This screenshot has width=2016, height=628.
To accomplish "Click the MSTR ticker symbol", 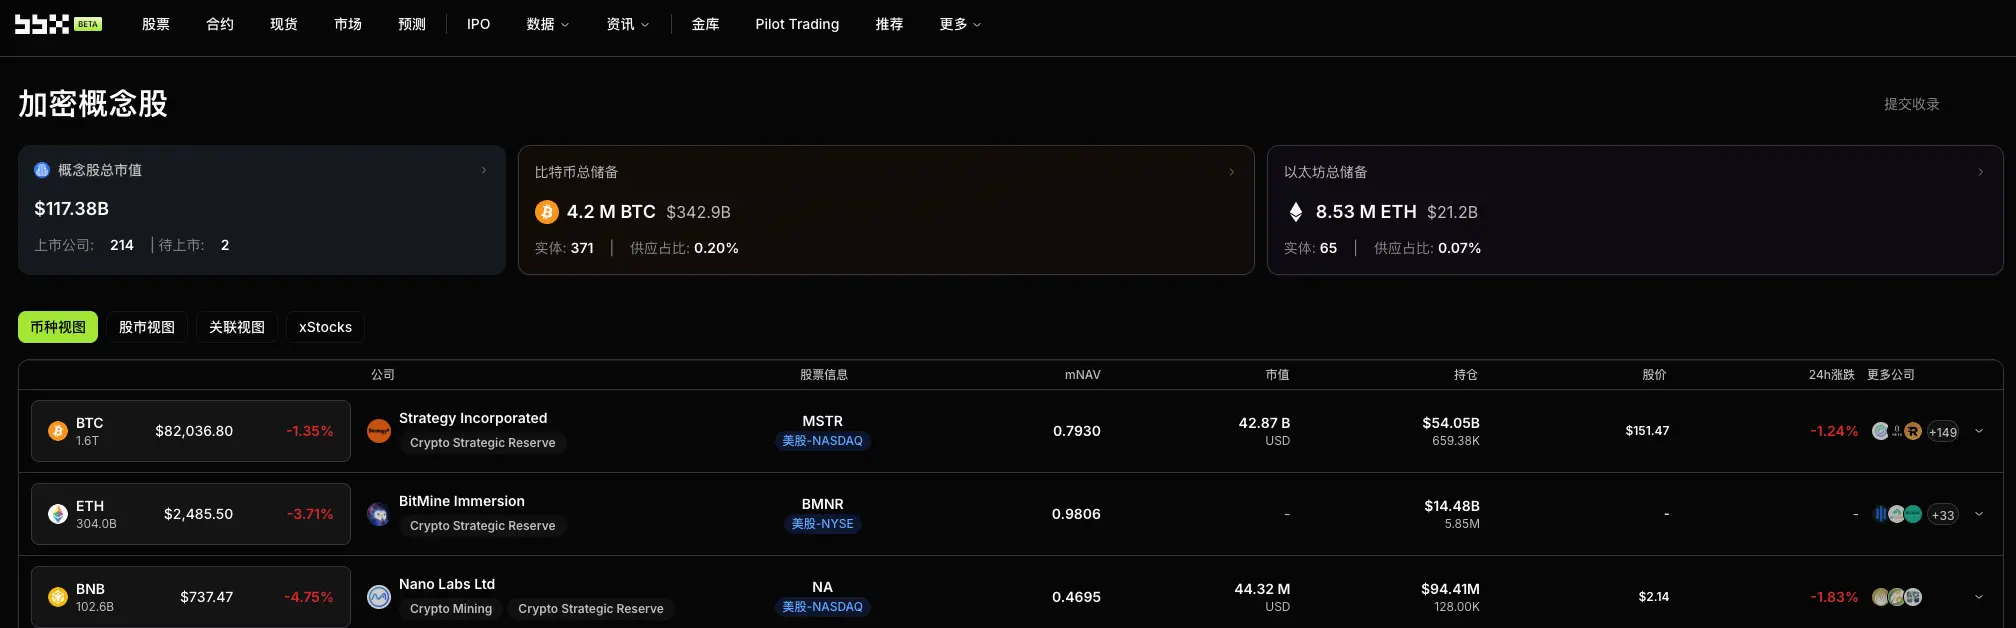I will pyautogui.click(x=823, y=421).
